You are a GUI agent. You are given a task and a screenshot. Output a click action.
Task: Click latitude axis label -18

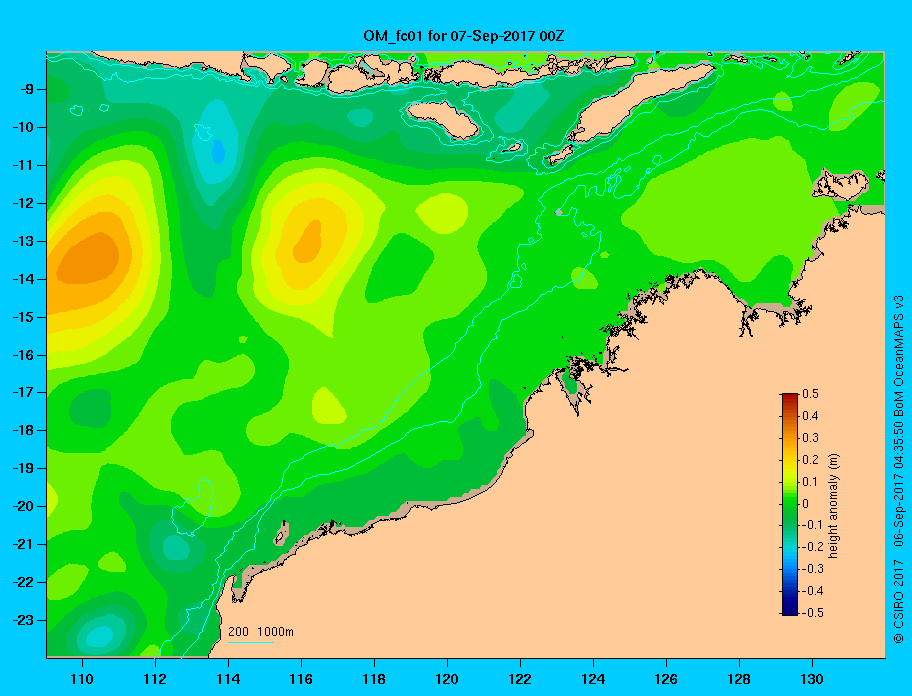coord(22,430)
